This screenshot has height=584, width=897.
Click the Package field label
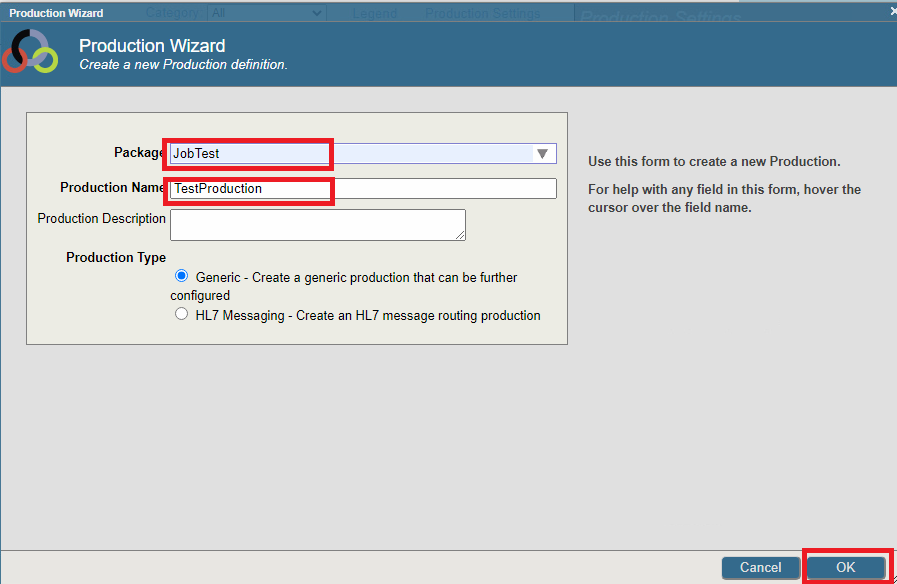tap(139, 152)
